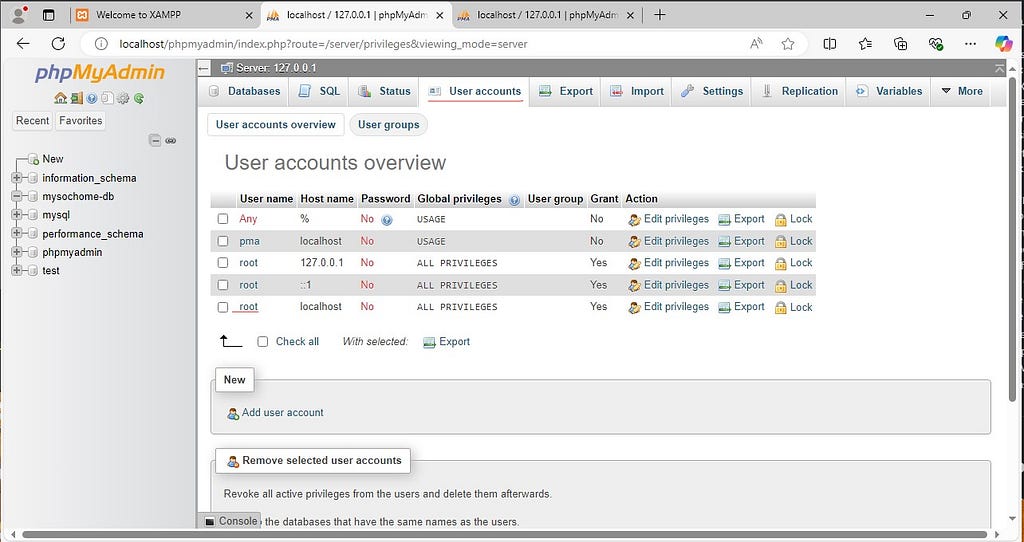Click browser refresh button
The image size is (1024, 542).
click(x=58, y=44)
